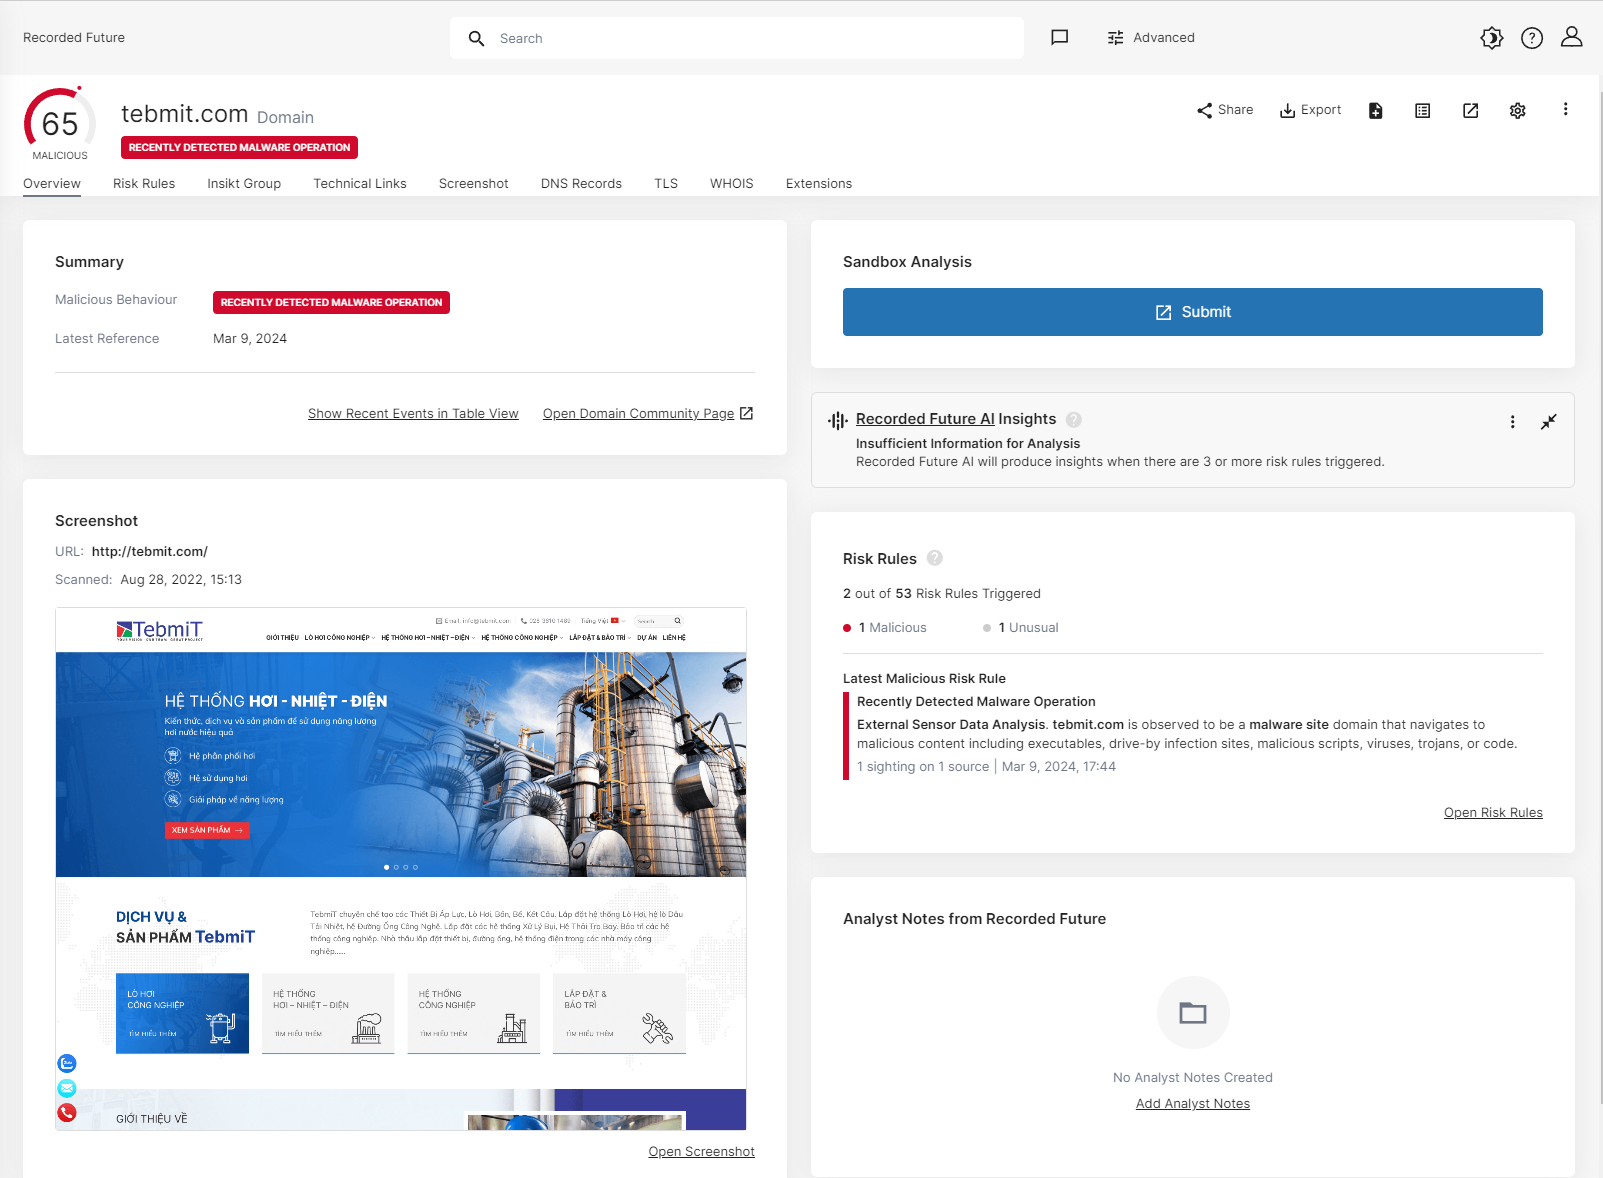Screen dimensions: 1603x1178
Task: Switch to the WHOIS tab
Action: 731,184
